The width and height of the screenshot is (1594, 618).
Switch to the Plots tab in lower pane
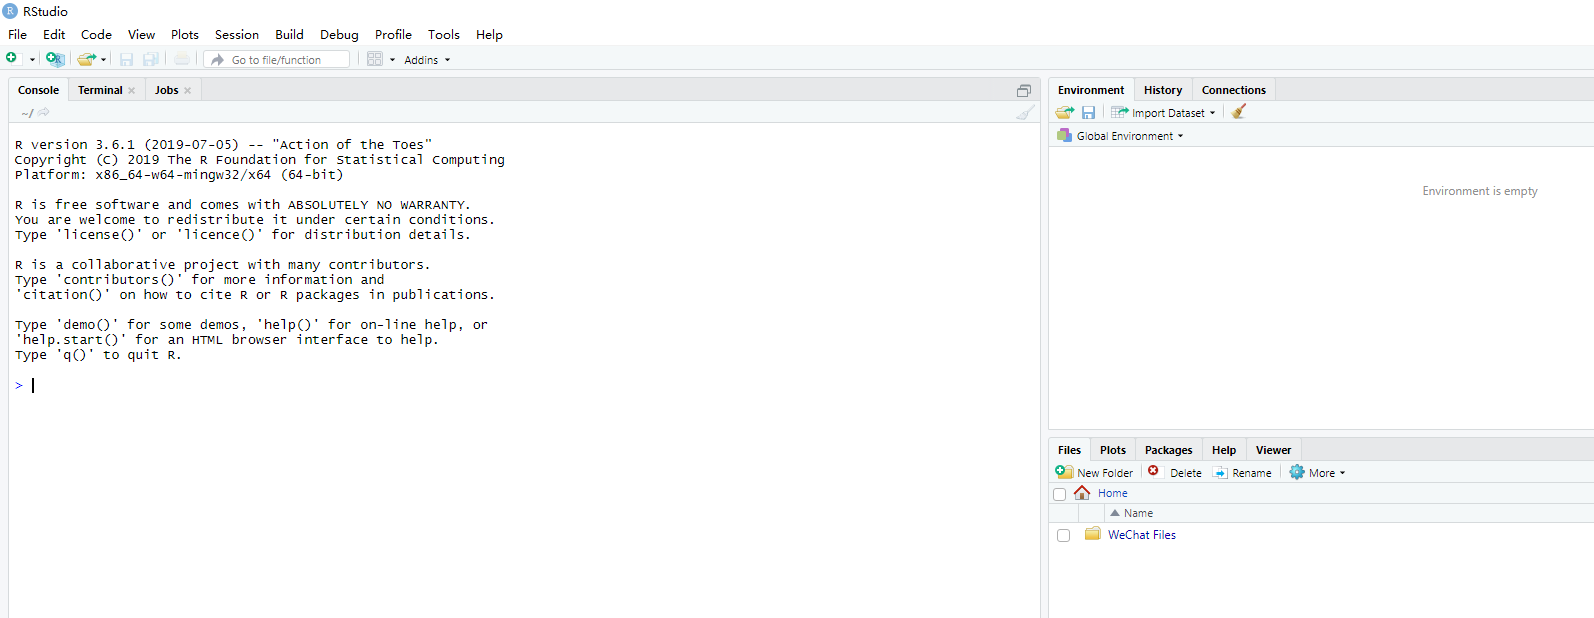point(1113,450)
